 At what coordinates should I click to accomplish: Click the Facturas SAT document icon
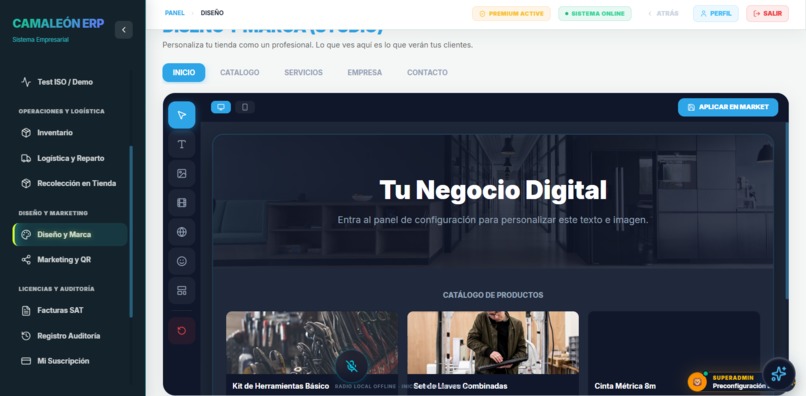coord(26,311)
